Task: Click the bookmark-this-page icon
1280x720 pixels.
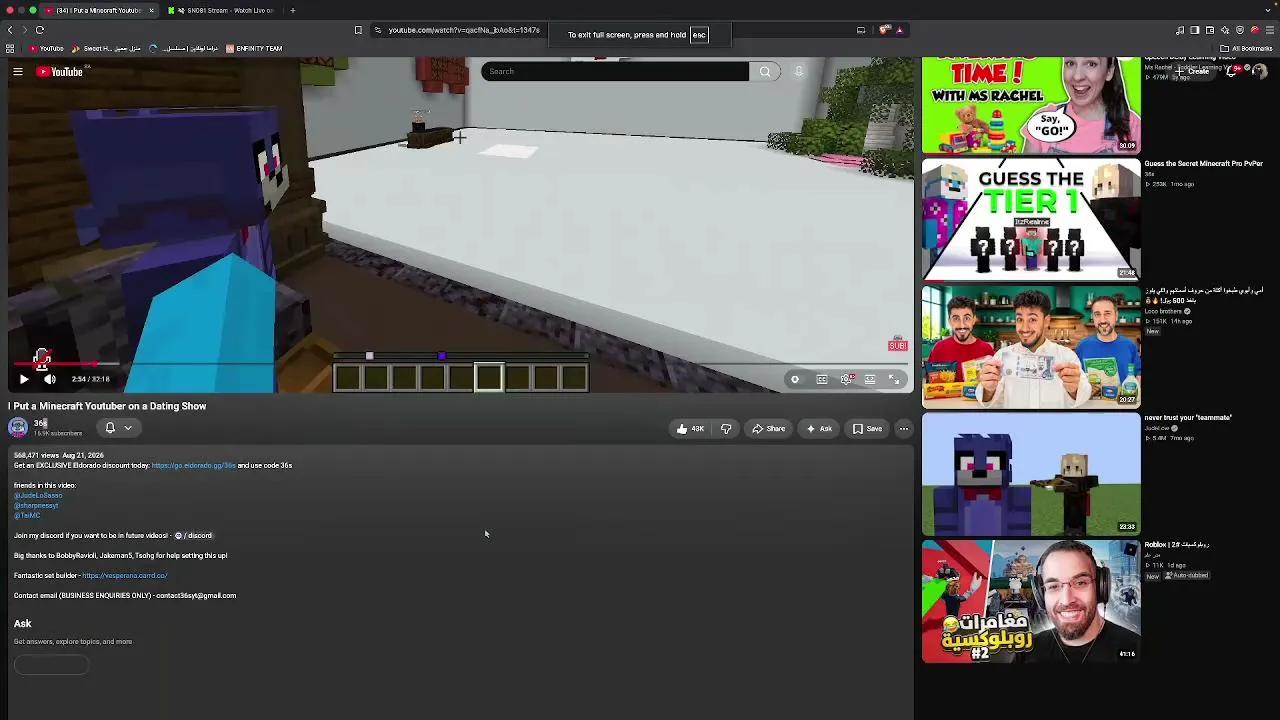Action: pyautogui.click(x=358, y=30)
